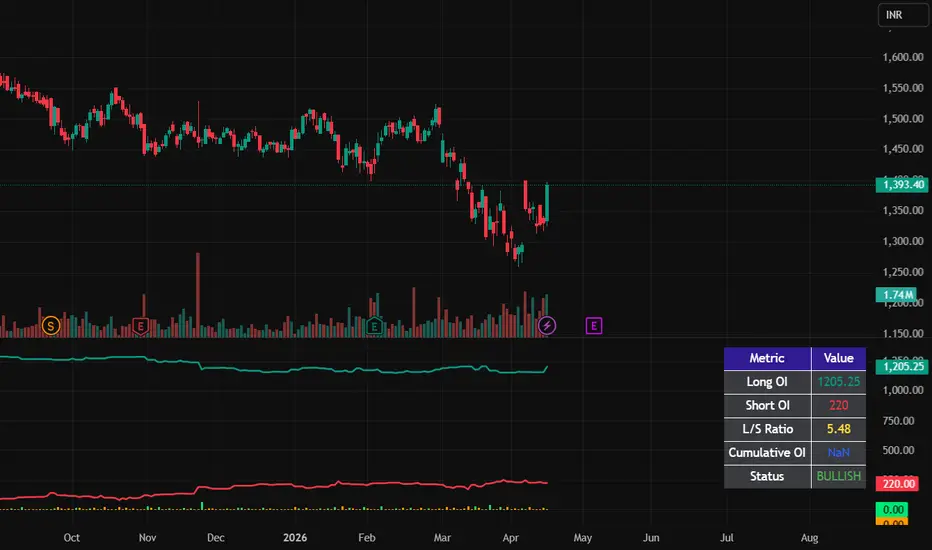
Task: Click the Jun label on time axis
Action: (x=651, y=538)
